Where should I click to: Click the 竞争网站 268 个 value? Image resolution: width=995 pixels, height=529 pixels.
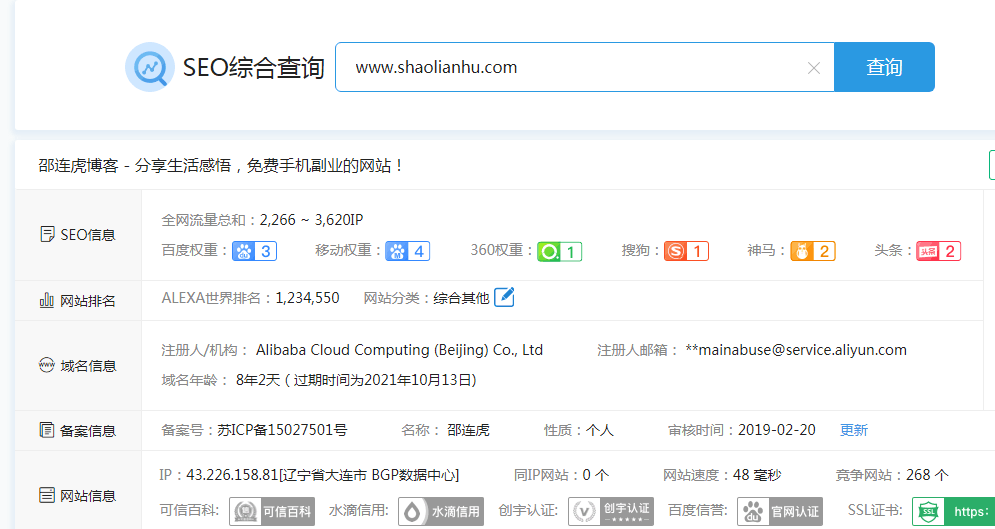click(x=928, y=474)
